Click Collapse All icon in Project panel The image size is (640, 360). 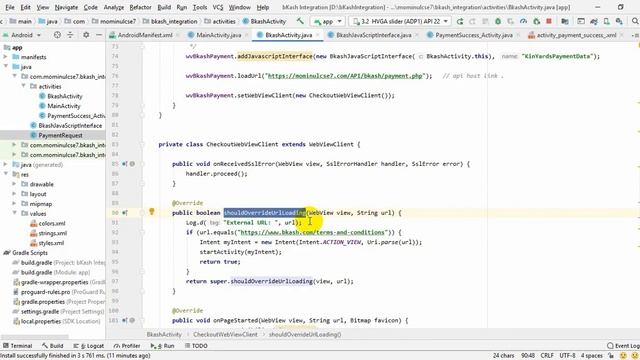pos(70,35)
